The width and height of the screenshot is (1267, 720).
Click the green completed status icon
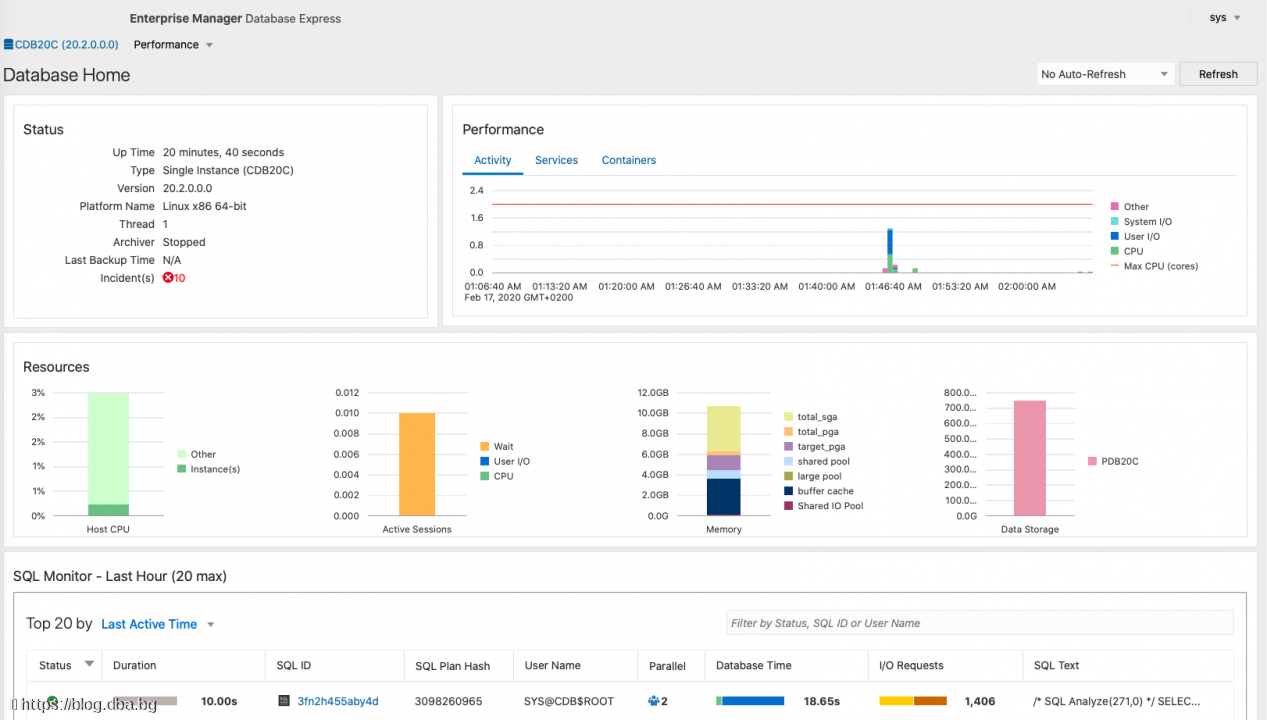point(52,701)
